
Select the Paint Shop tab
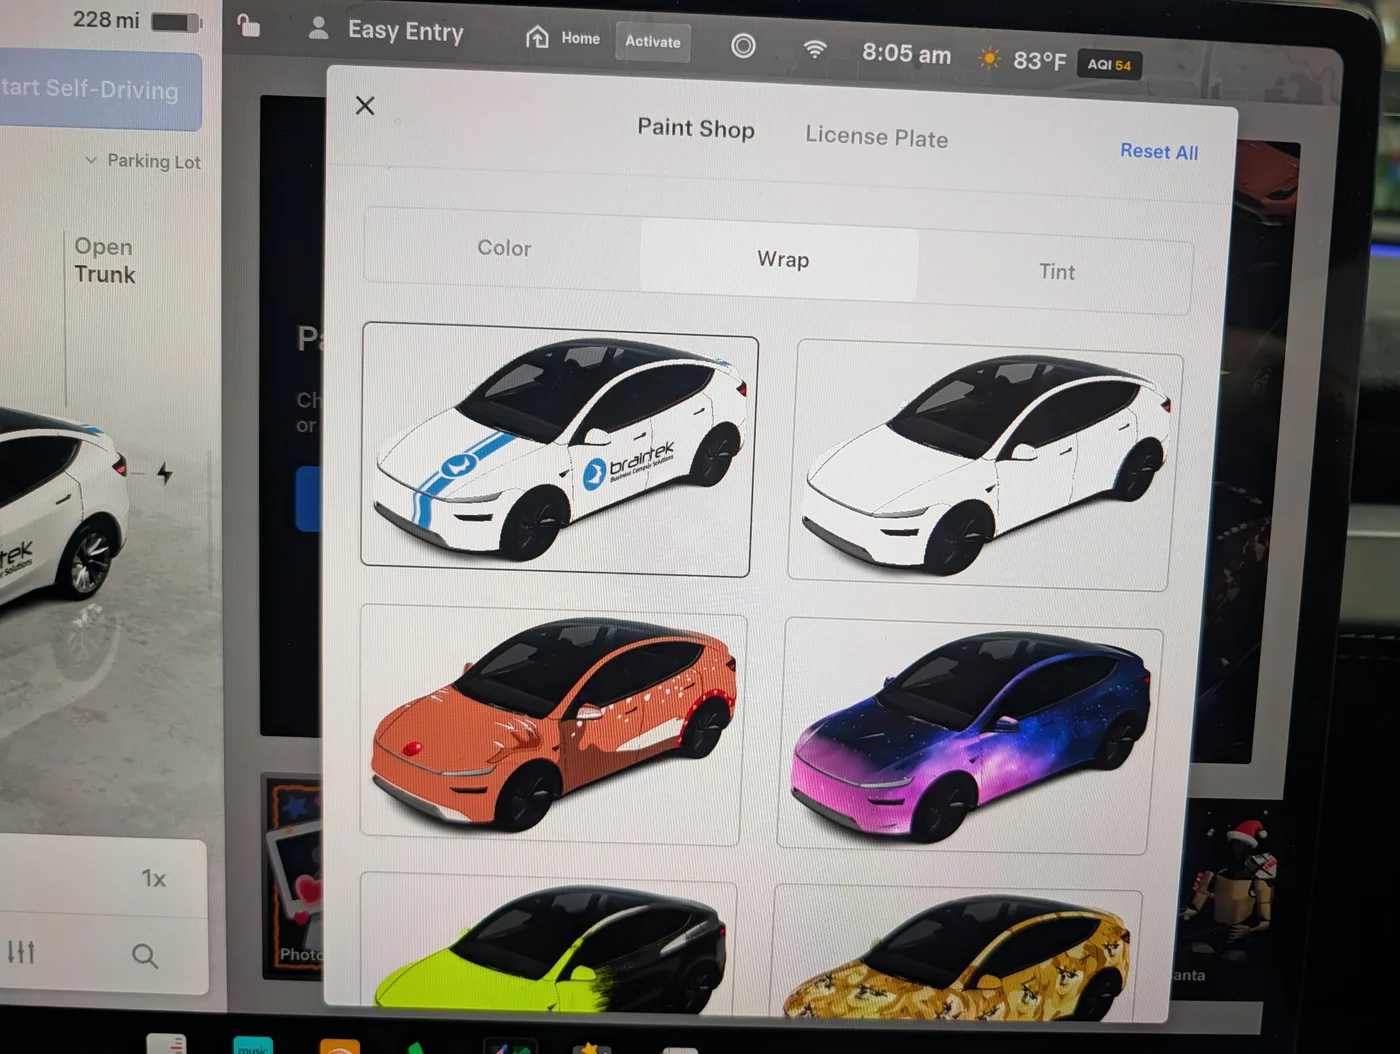696,128
